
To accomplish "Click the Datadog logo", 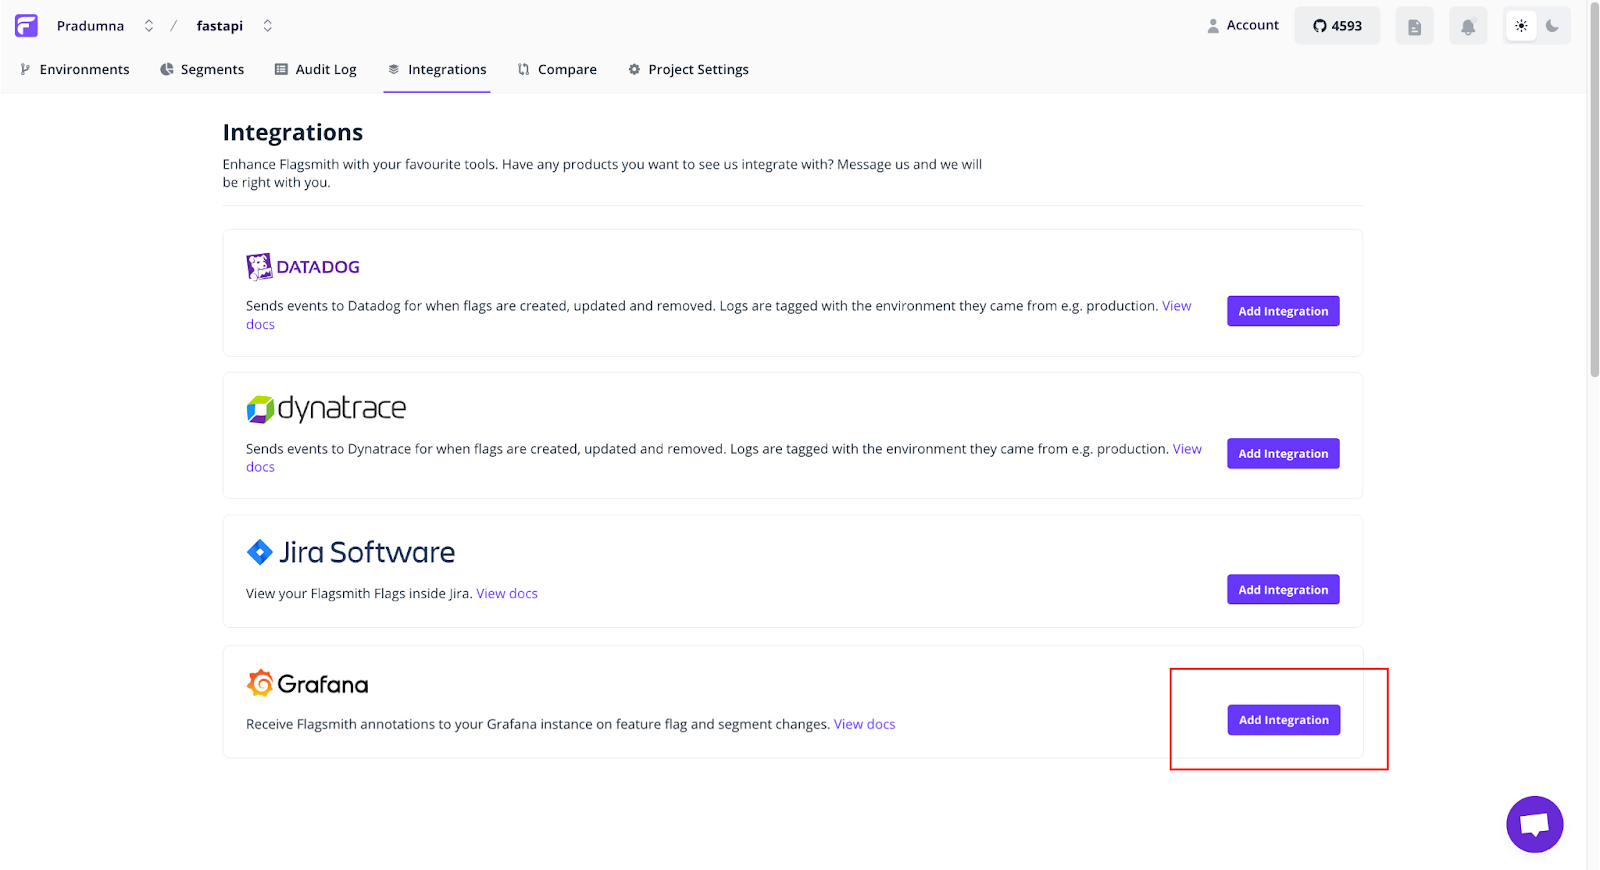I will point(303,266).
